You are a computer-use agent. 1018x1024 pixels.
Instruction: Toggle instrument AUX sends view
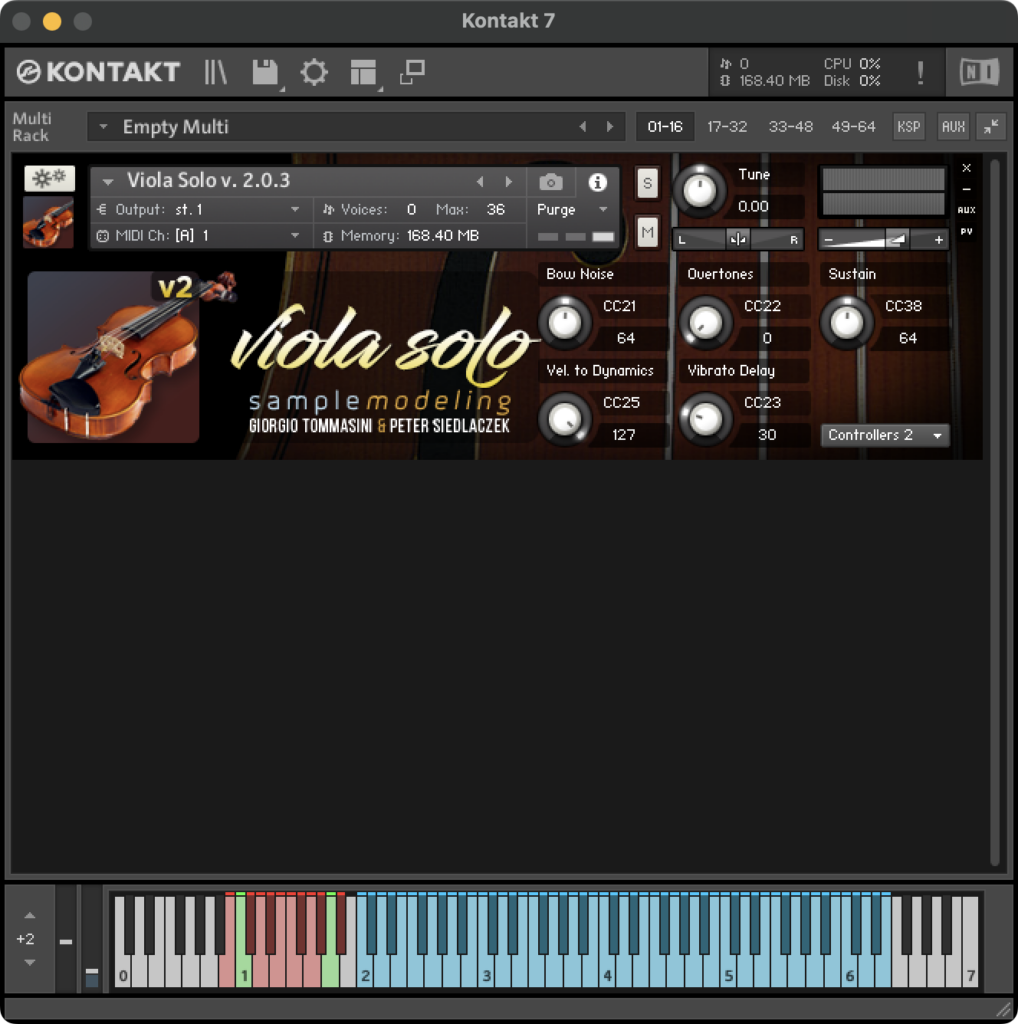click(x=966, y=210)
